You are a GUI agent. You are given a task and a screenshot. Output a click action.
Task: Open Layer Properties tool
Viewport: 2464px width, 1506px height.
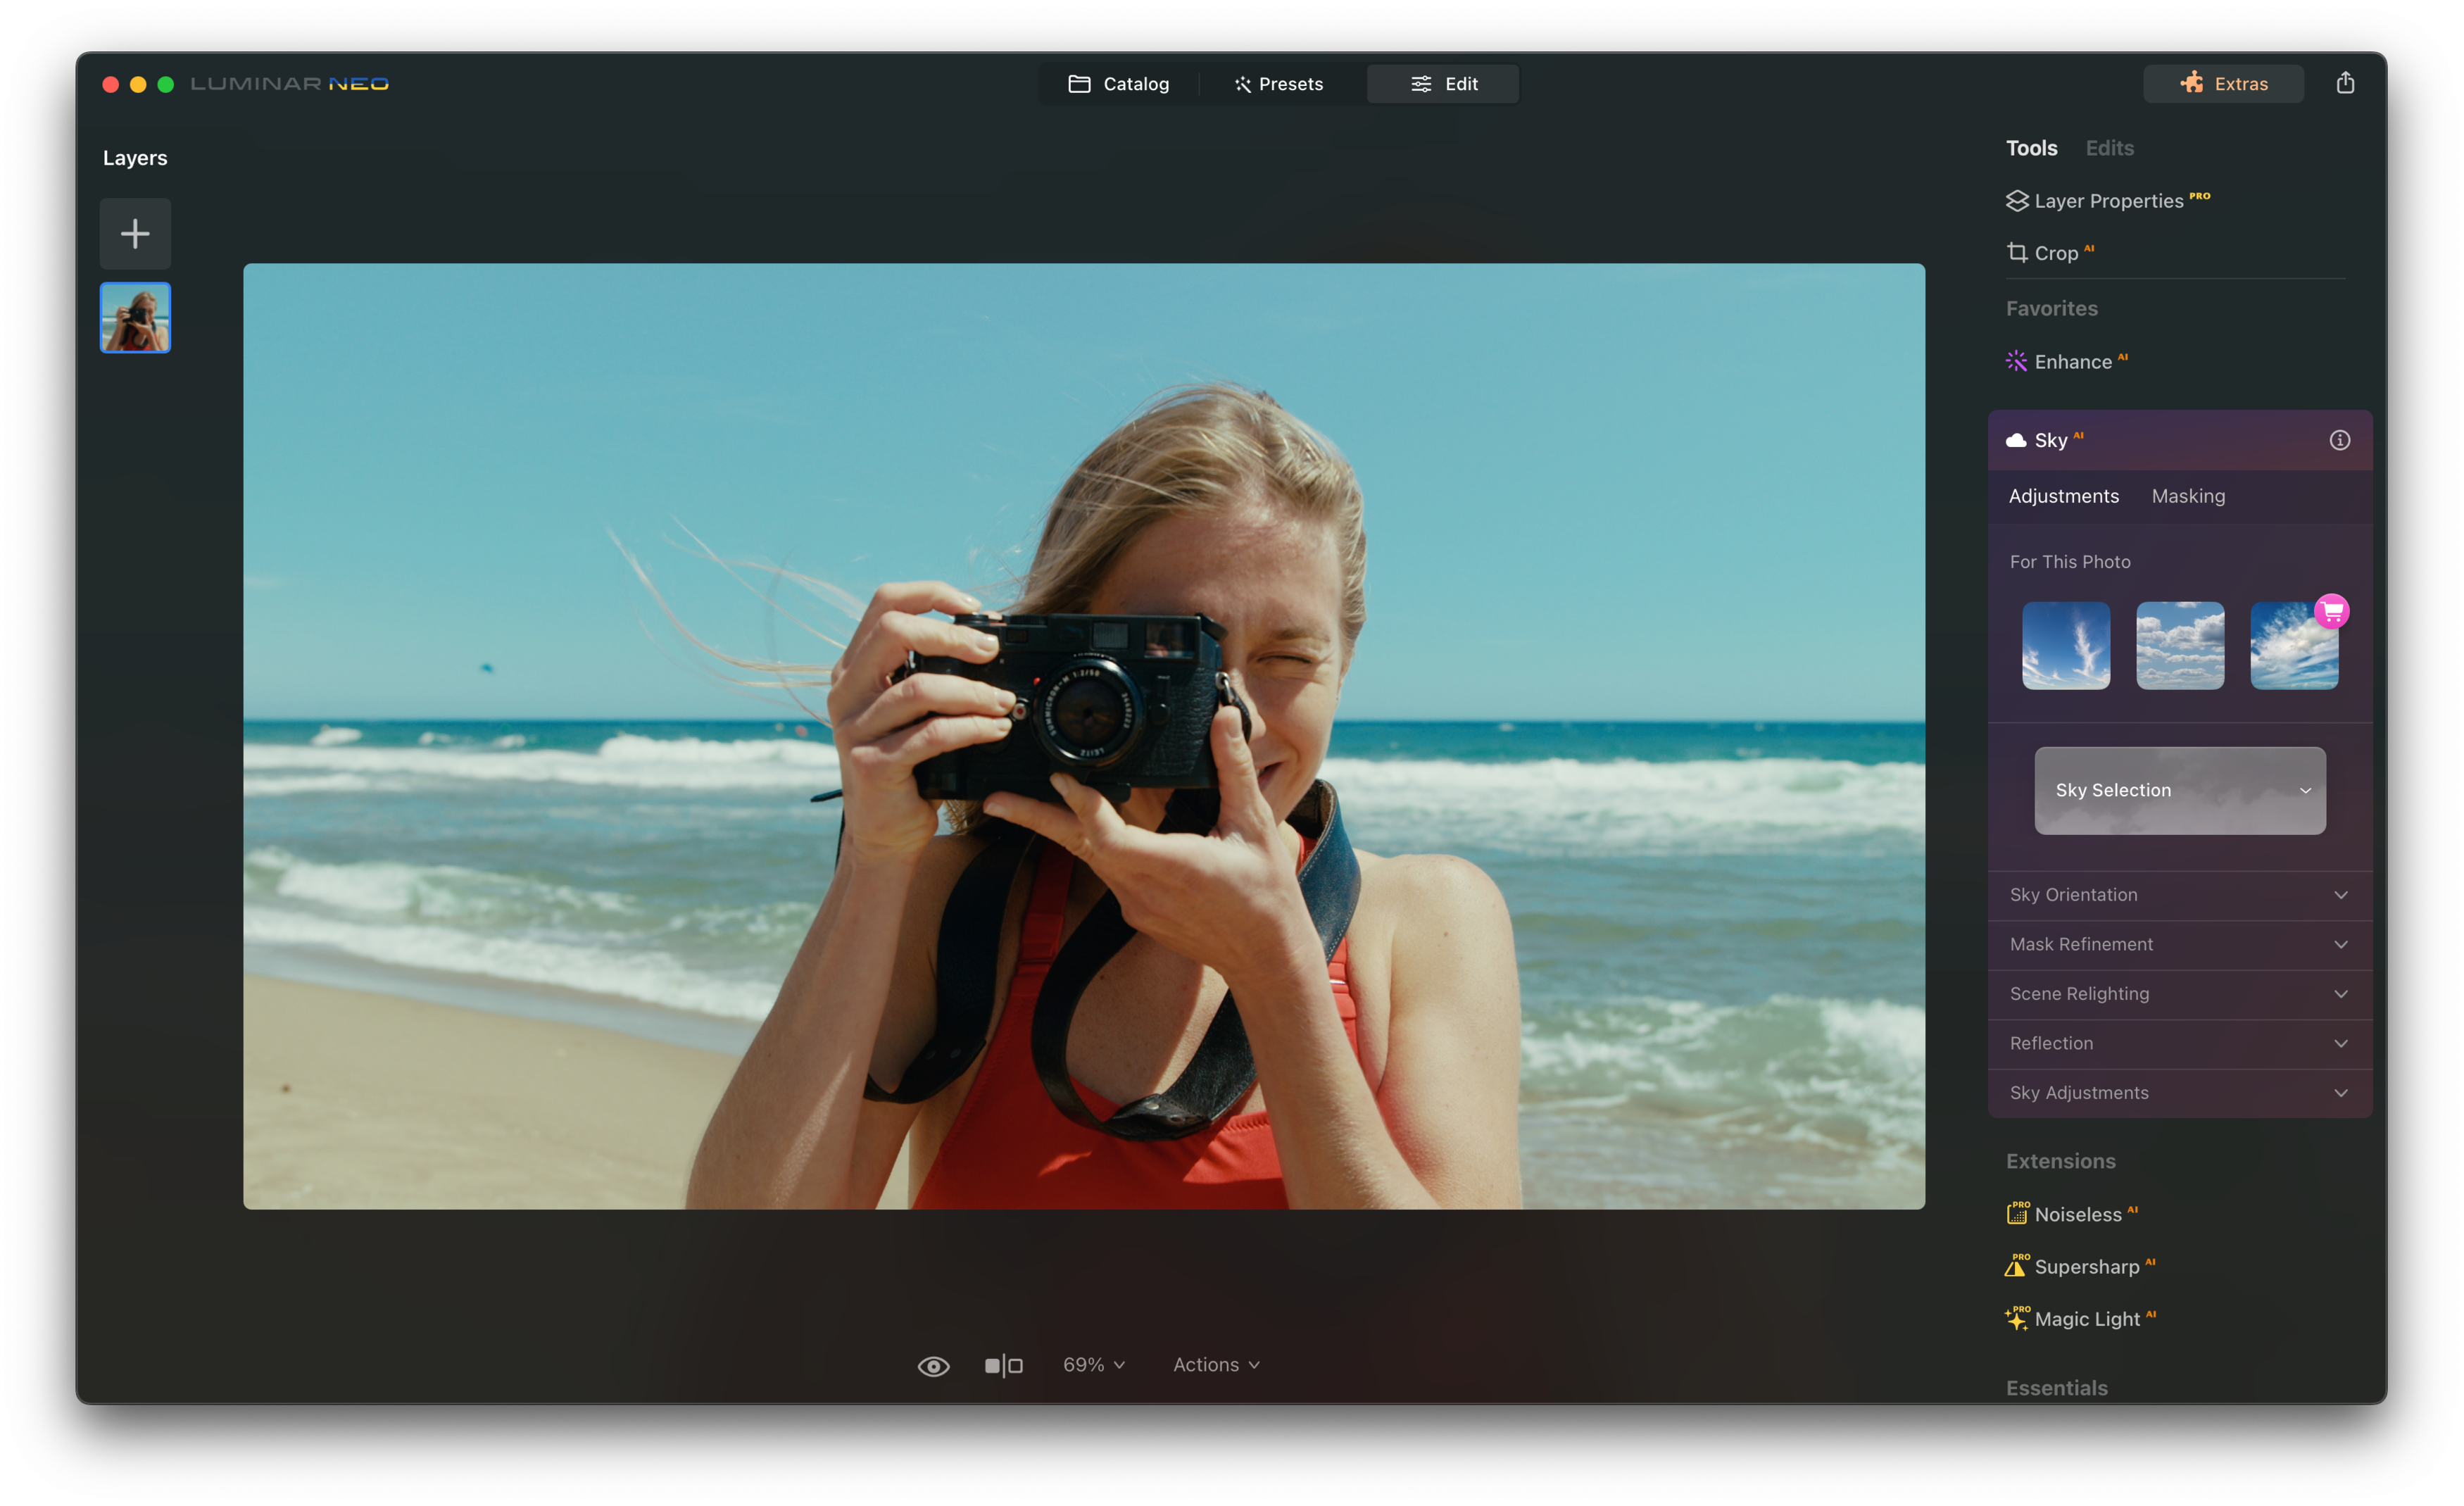coord(2108,201)
